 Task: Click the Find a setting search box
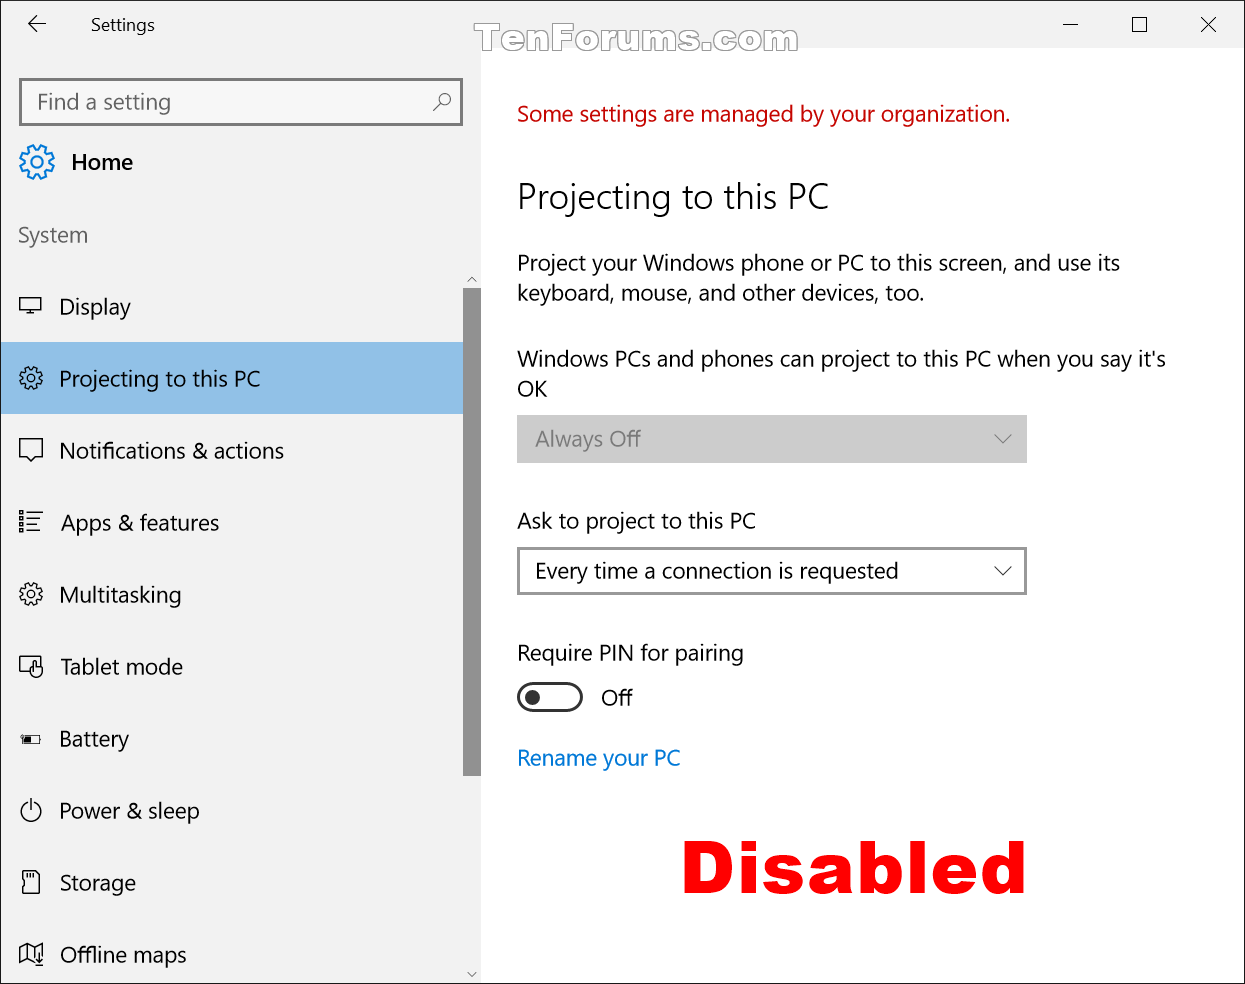(x=241, y=102)
